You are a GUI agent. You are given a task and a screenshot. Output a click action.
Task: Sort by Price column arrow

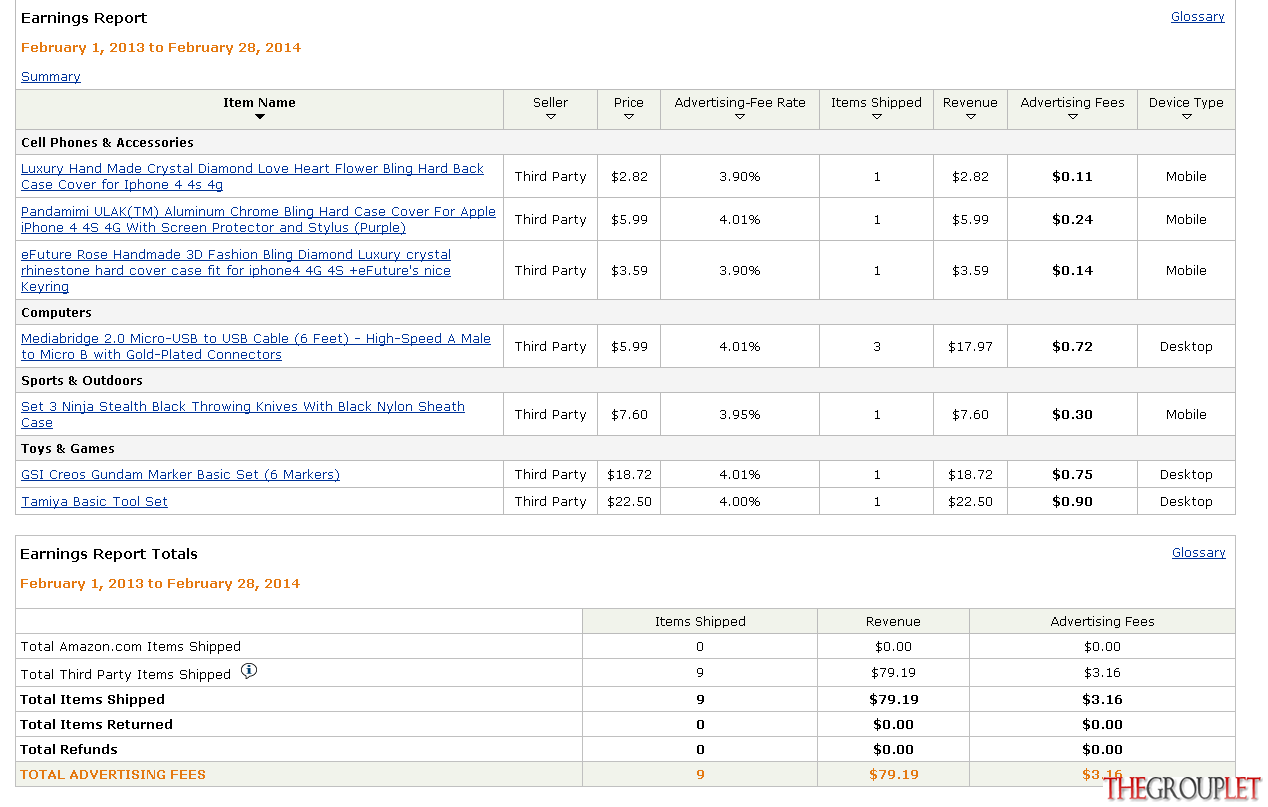pos(629,117)
